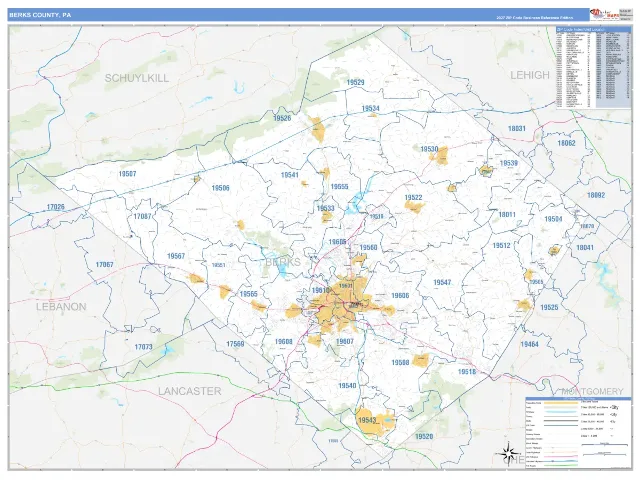The image size is (640, 480).
Task: Click ZIP code 19606
Action: (x=400, y=296)
